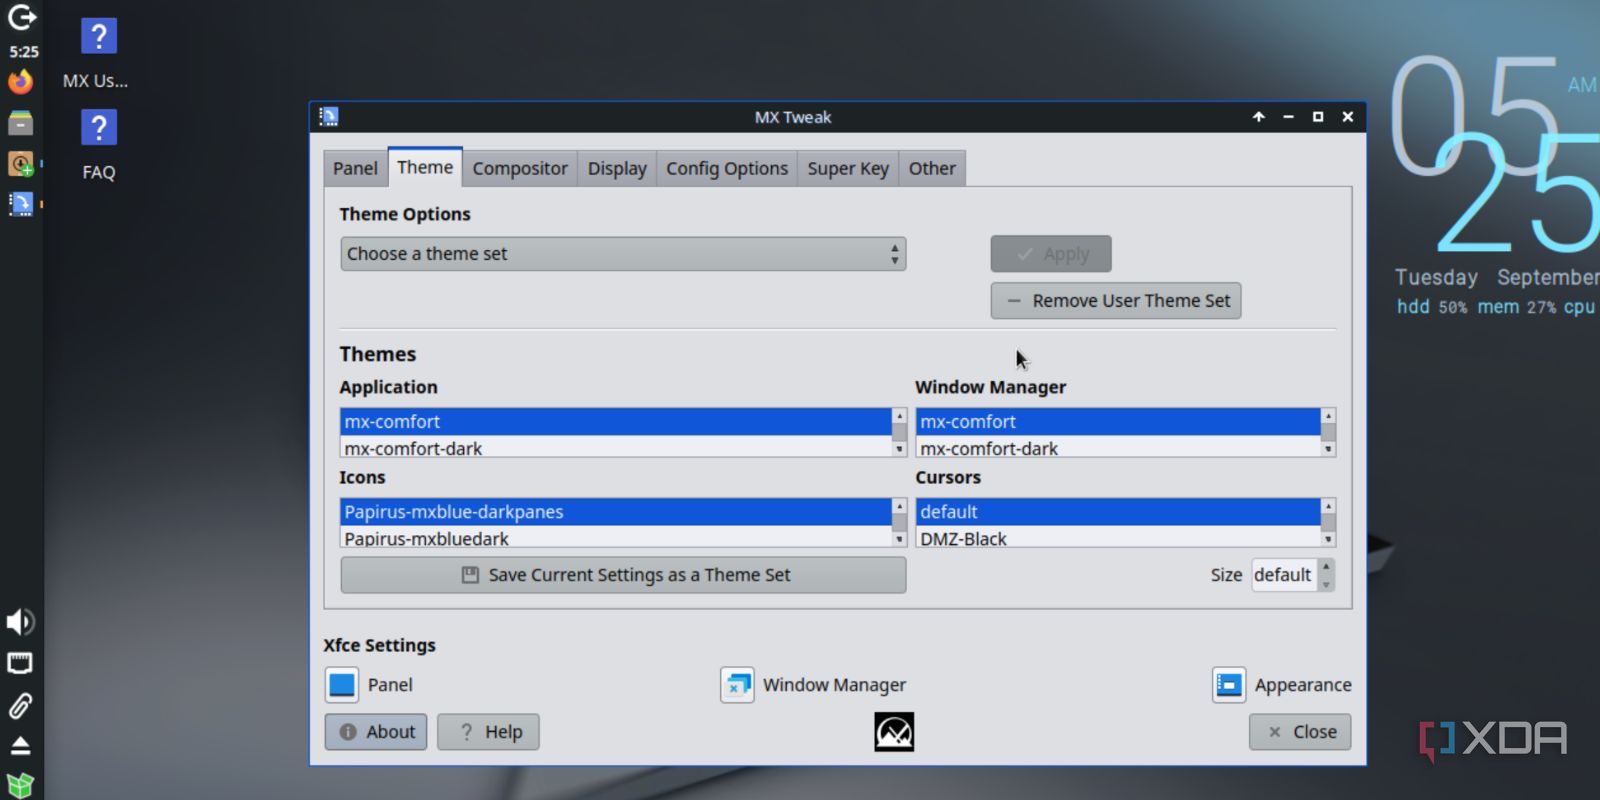Click down arrow of Application list scrollbar
This screenshot has width=1600, height=800.
(899, 450)
